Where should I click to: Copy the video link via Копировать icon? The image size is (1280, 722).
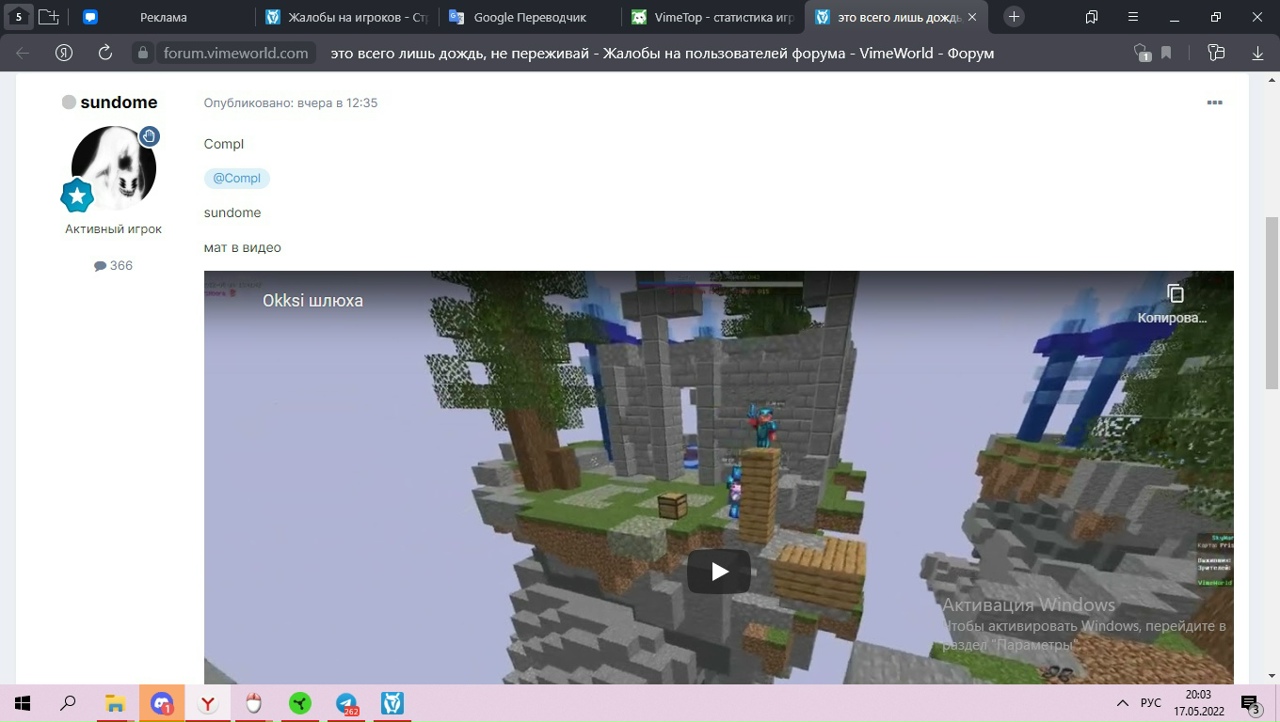(x=1175, y=294)
